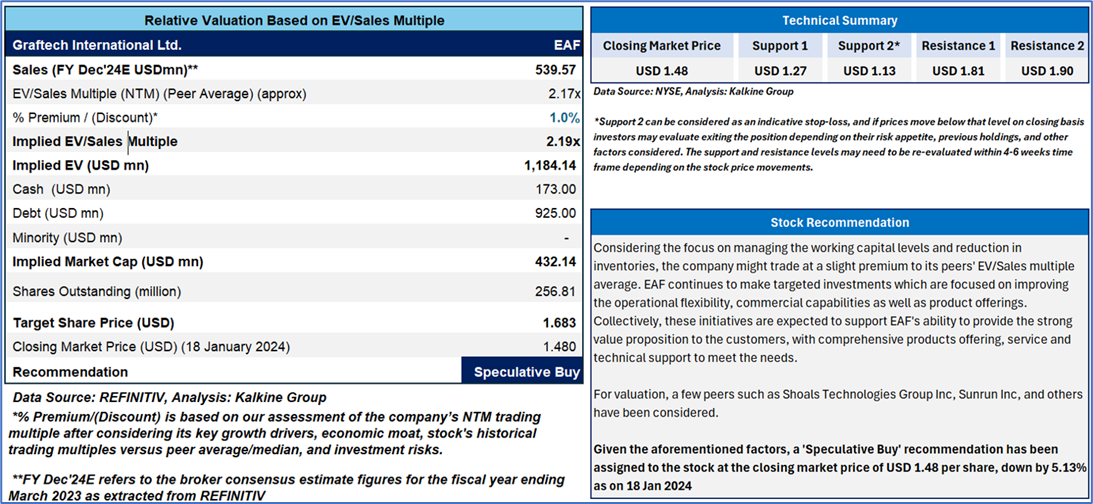Select the Sales value 539.57
1093x504 pixels.
point(556,70)
